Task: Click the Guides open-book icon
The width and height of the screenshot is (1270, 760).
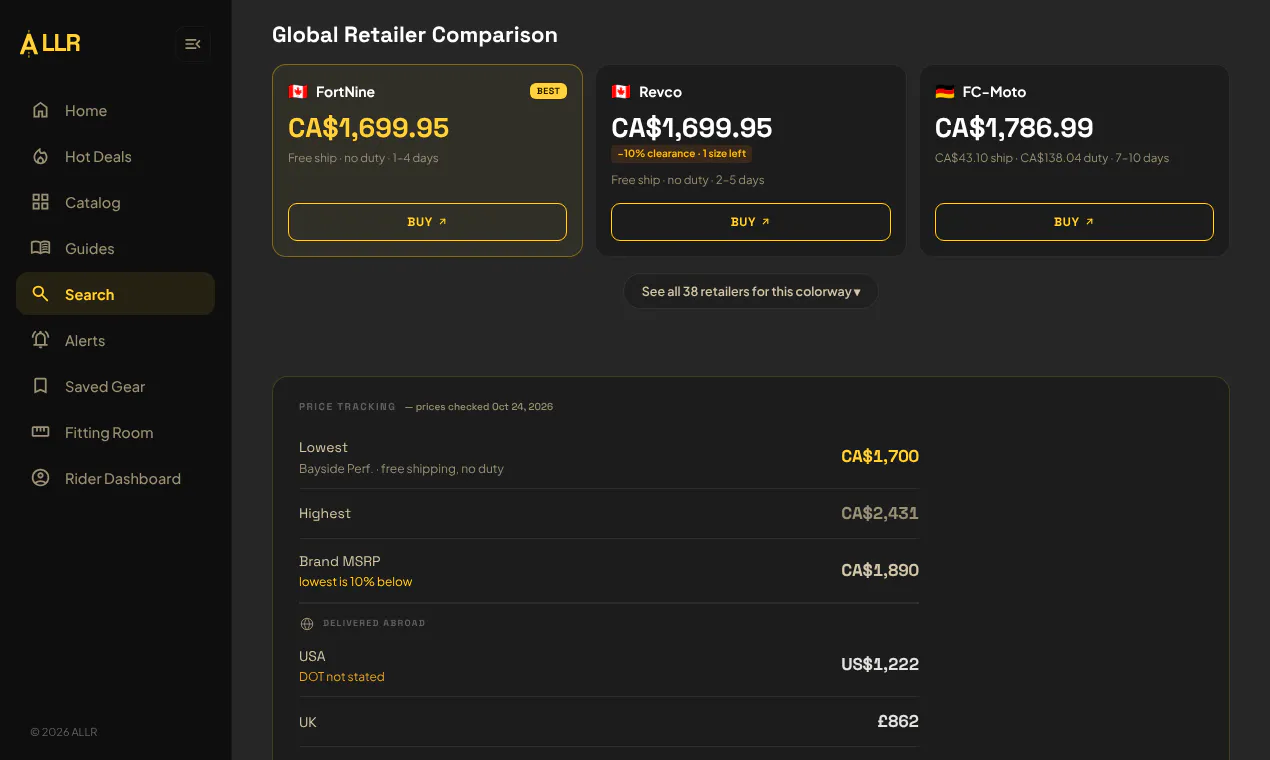Action: pos(41,248)
